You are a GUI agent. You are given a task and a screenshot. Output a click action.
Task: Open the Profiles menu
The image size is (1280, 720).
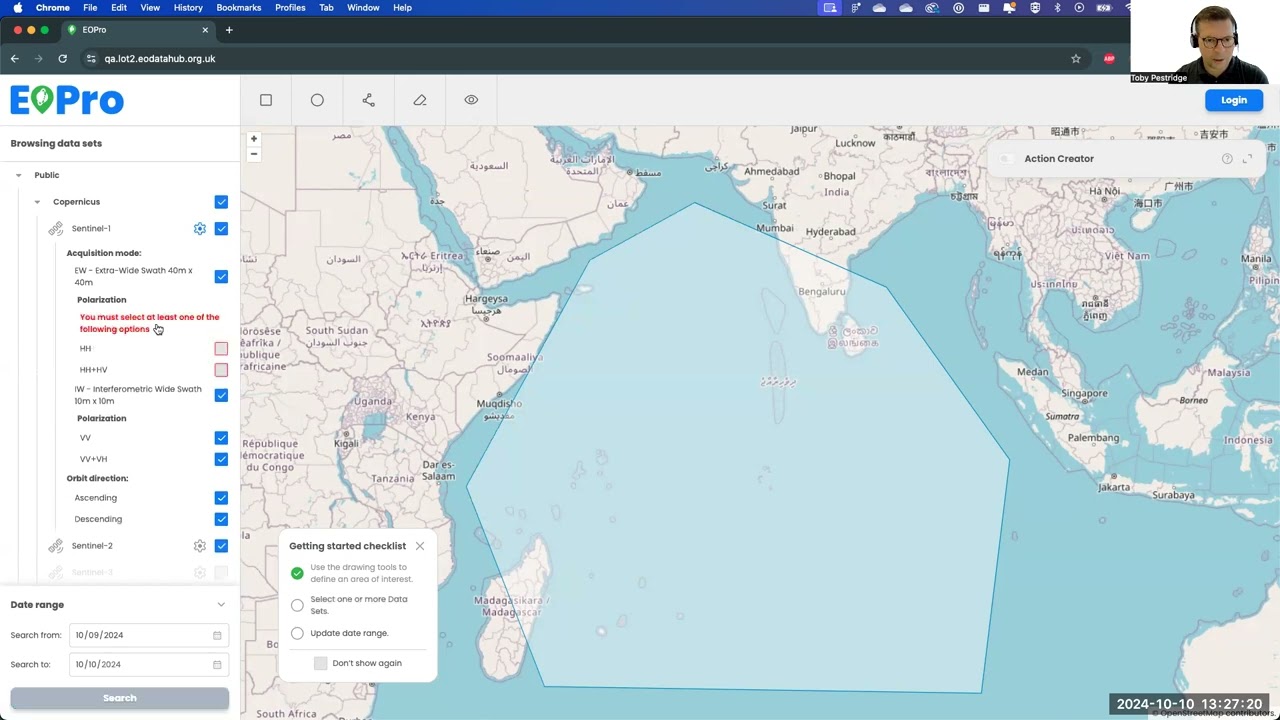(x=290, y=8)
